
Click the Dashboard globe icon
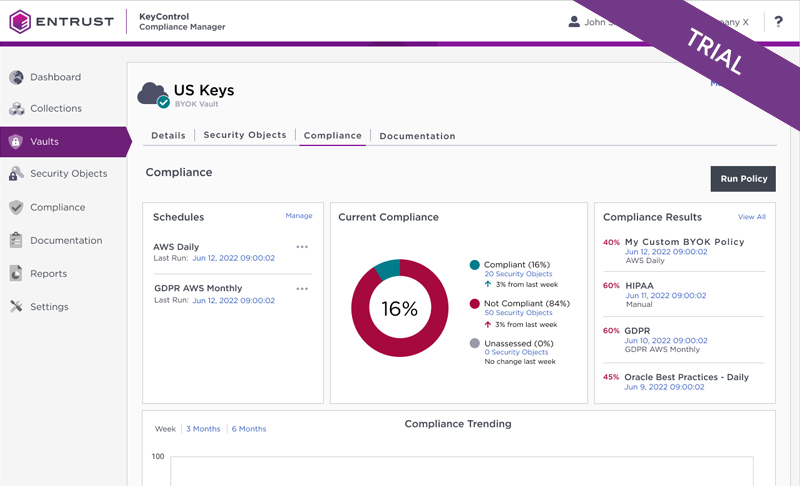click(16, 78)
